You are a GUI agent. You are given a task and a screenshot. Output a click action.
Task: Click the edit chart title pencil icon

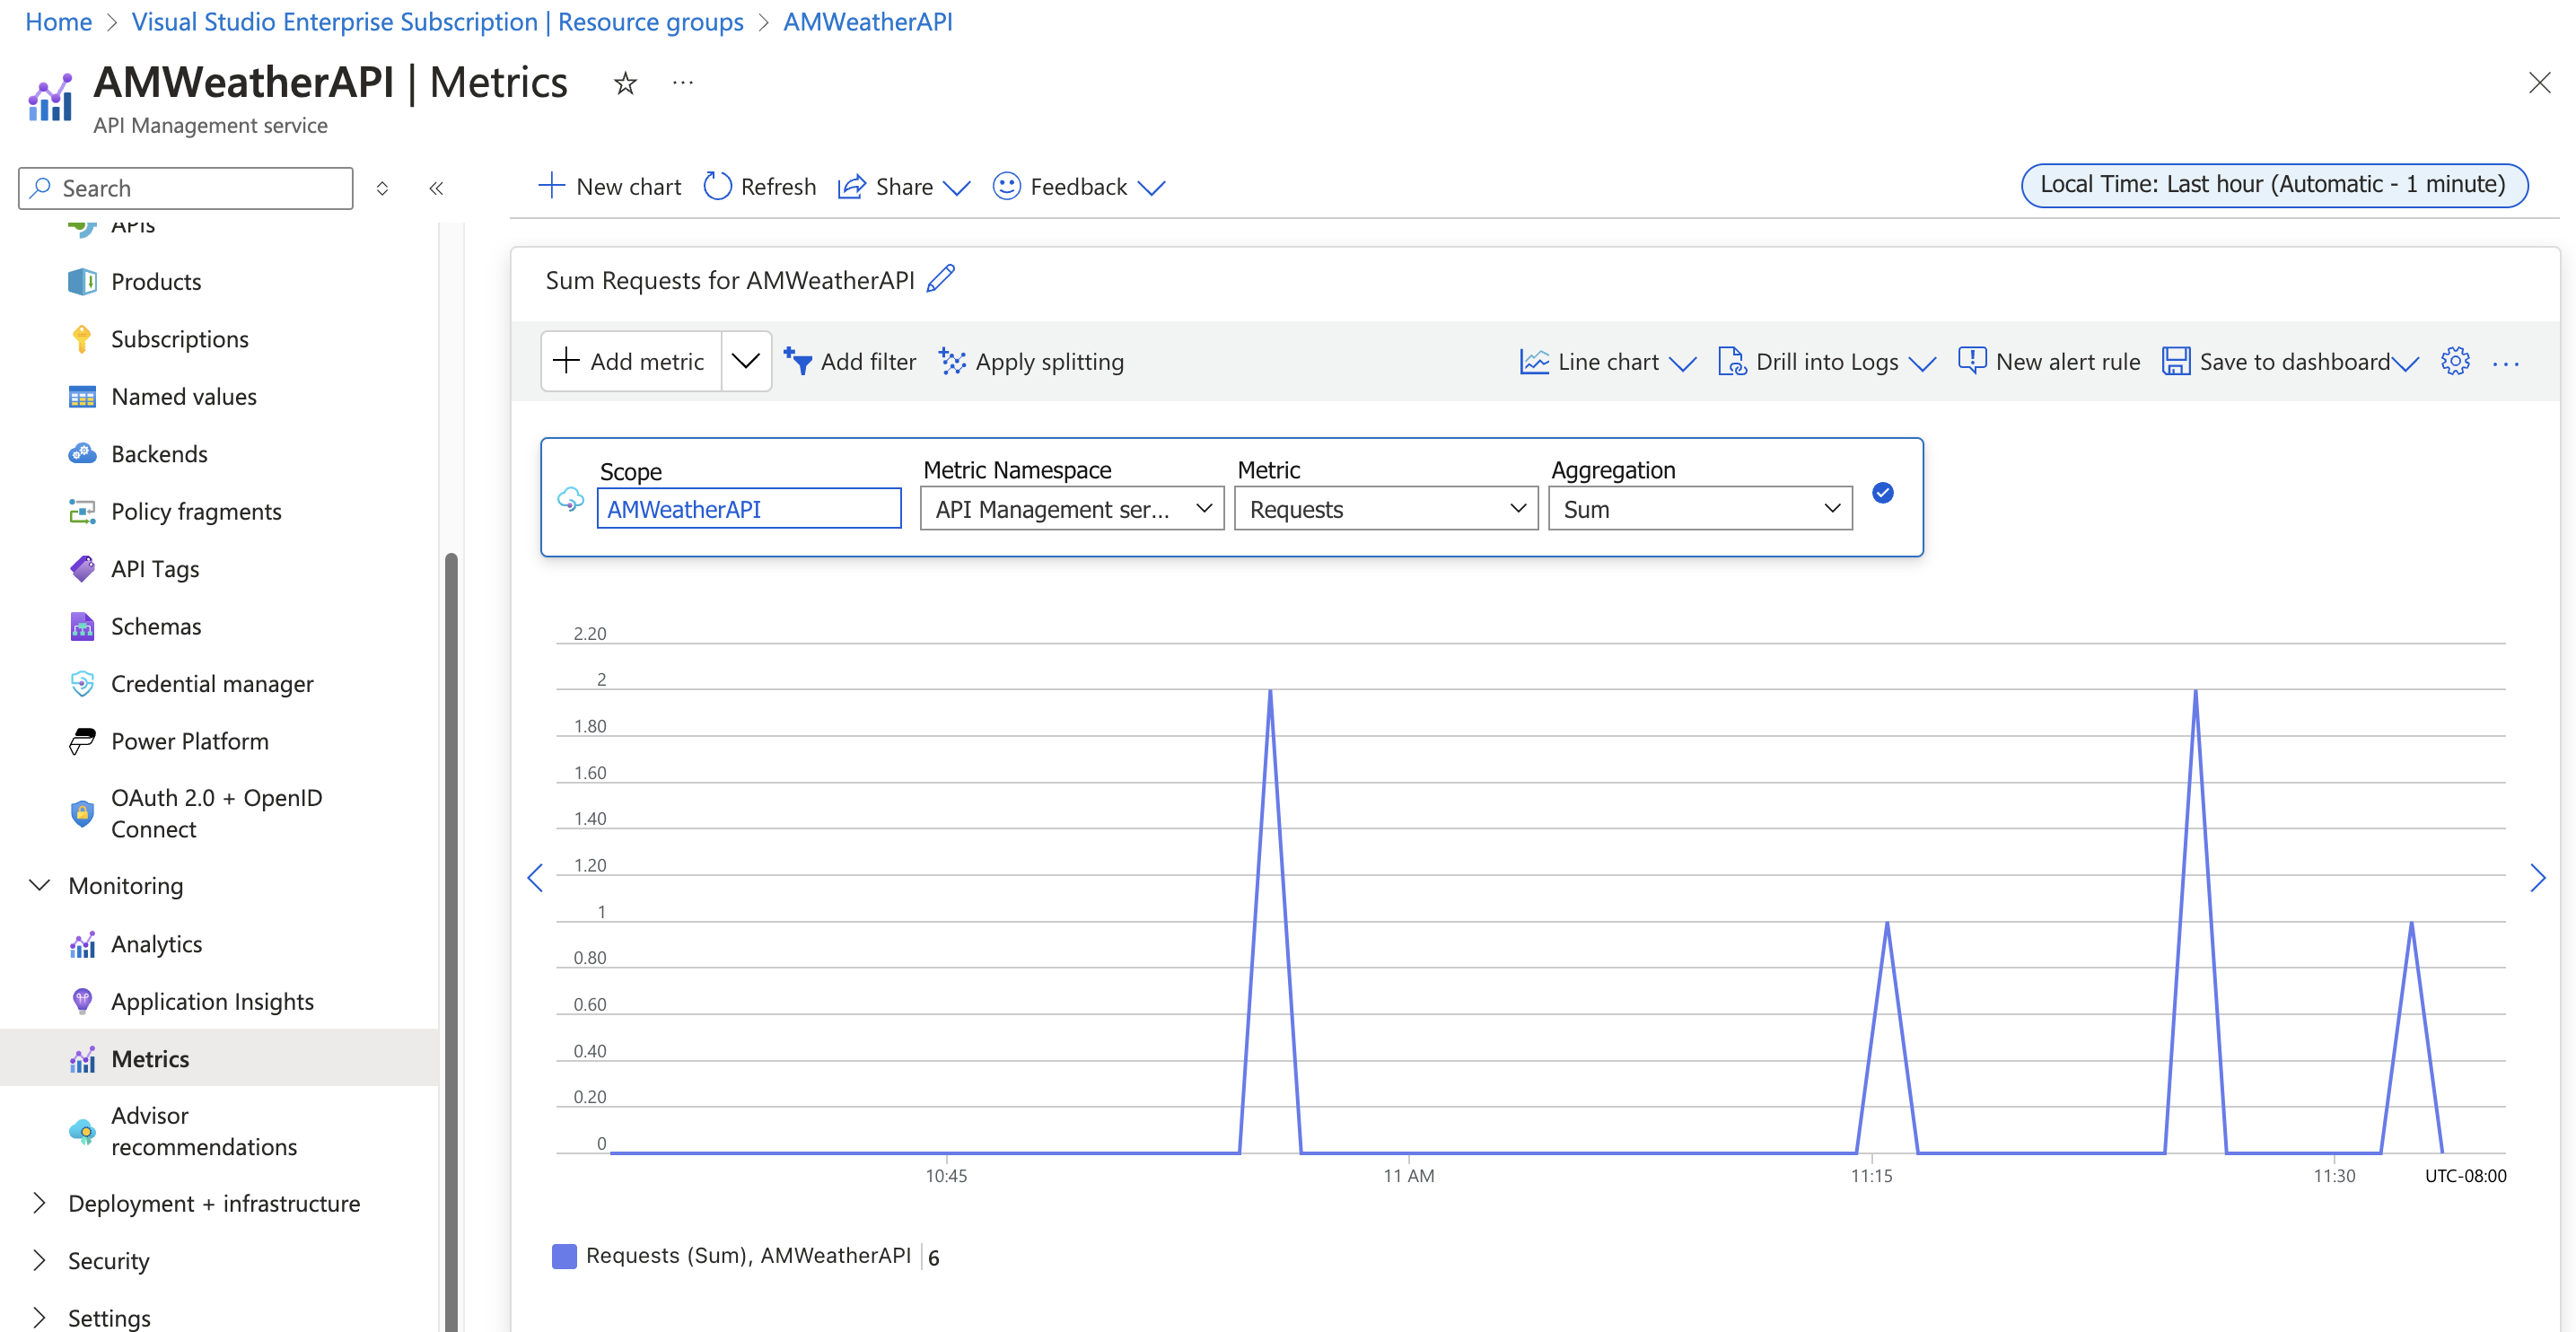(941, 279)
